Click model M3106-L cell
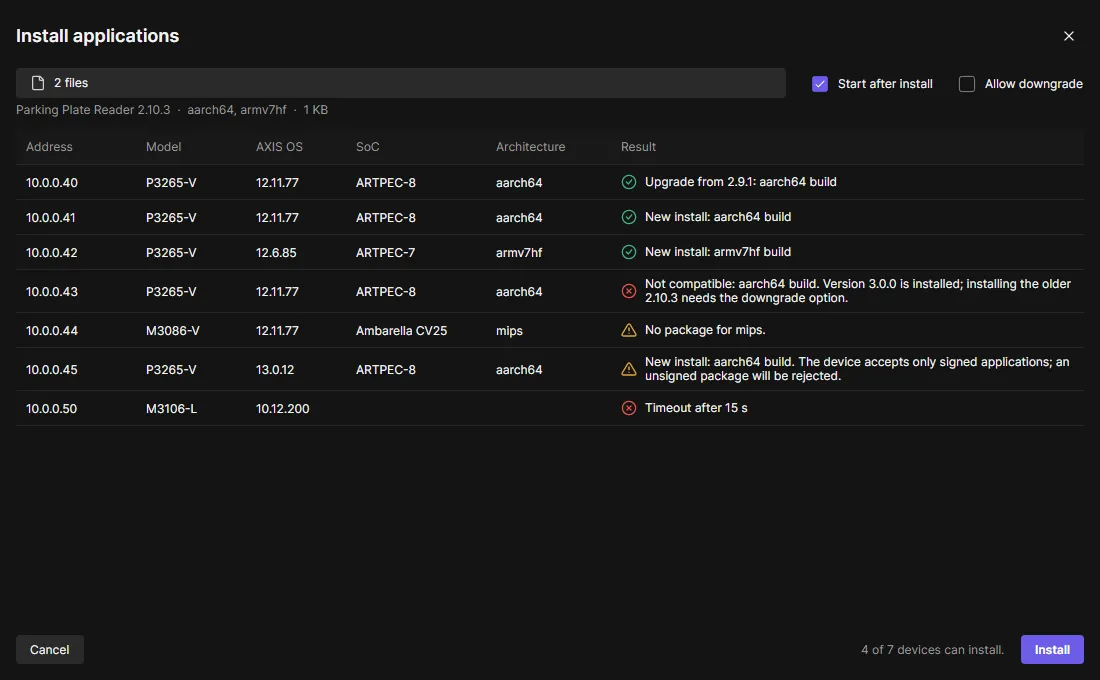The height and width of the screenshot is (680, 1100). coord(171,408)
